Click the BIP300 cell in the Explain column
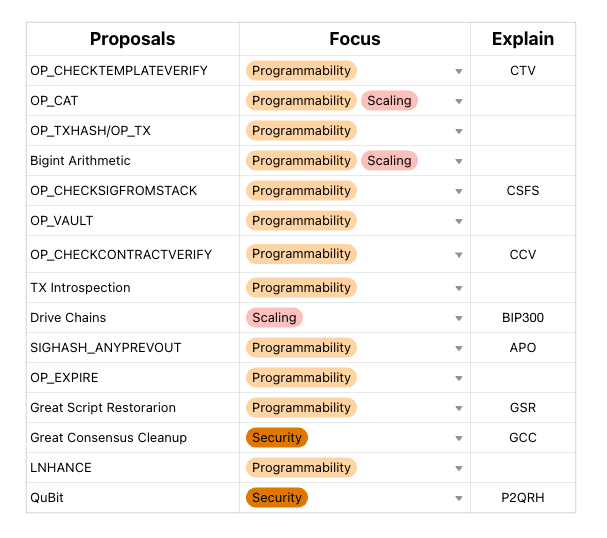This screenshot has height=538, width=607. pos(522,318)
